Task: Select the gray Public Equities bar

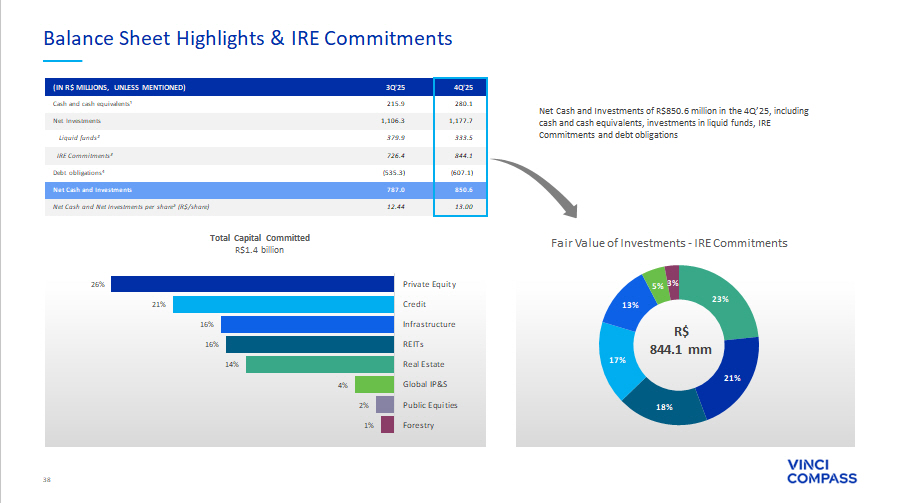Action: (385, 405)
